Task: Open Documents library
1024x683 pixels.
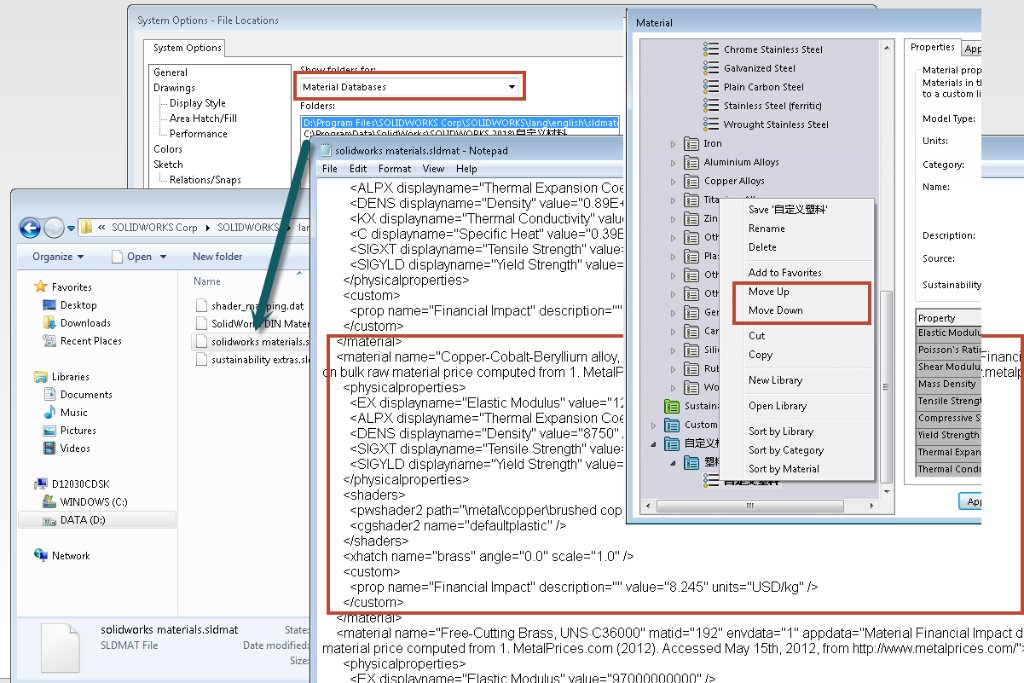Action: point(86,394)
